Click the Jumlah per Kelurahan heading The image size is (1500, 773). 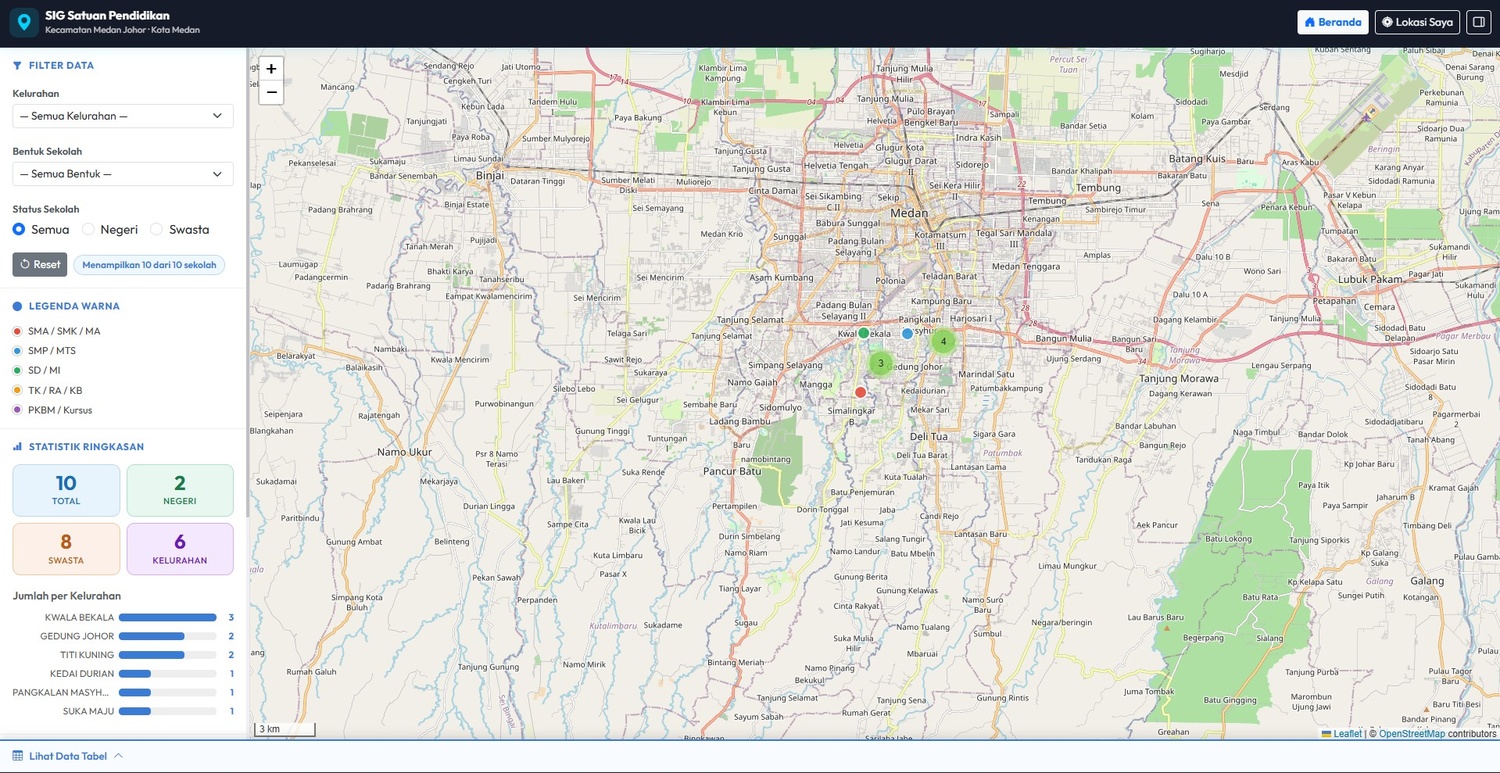[66, 596]
